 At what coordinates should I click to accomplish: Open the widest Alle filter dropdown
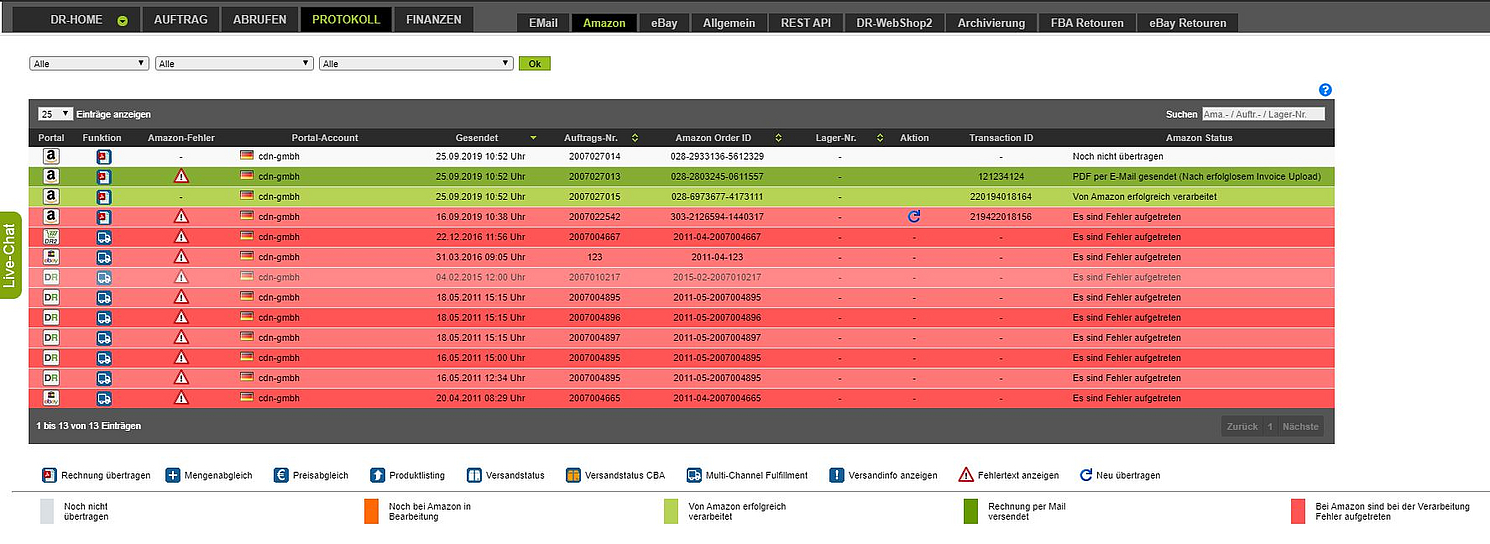(416, 63)
